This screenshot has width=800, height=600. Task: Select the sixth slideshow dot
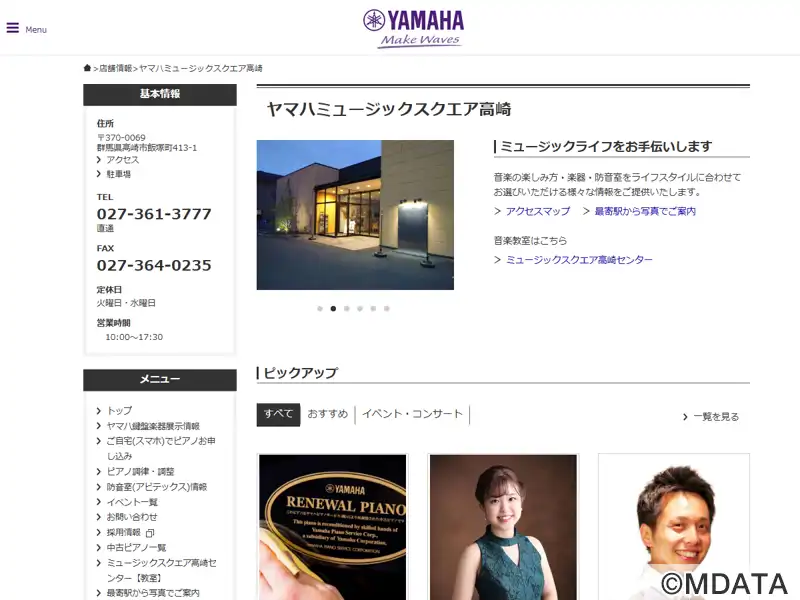[387, 309]
